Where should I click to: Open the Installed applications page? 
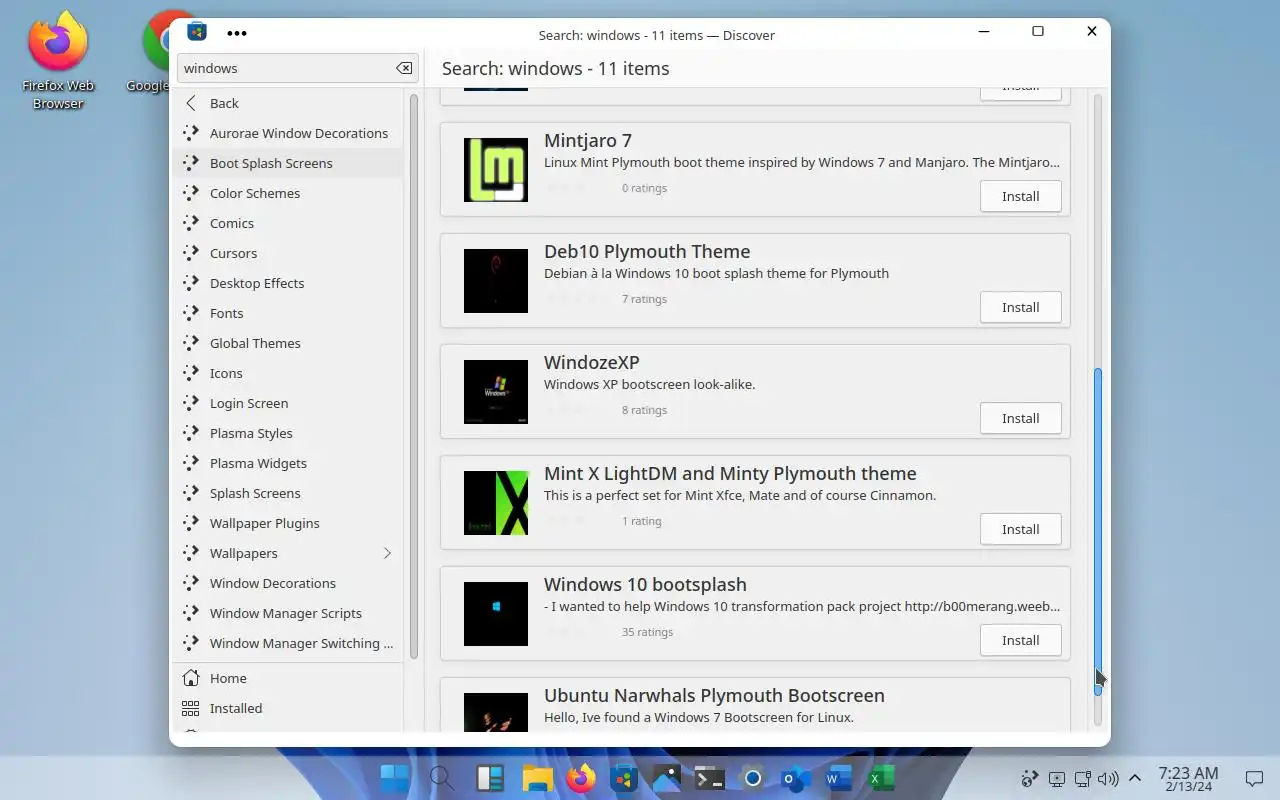[x=288, y=708]
